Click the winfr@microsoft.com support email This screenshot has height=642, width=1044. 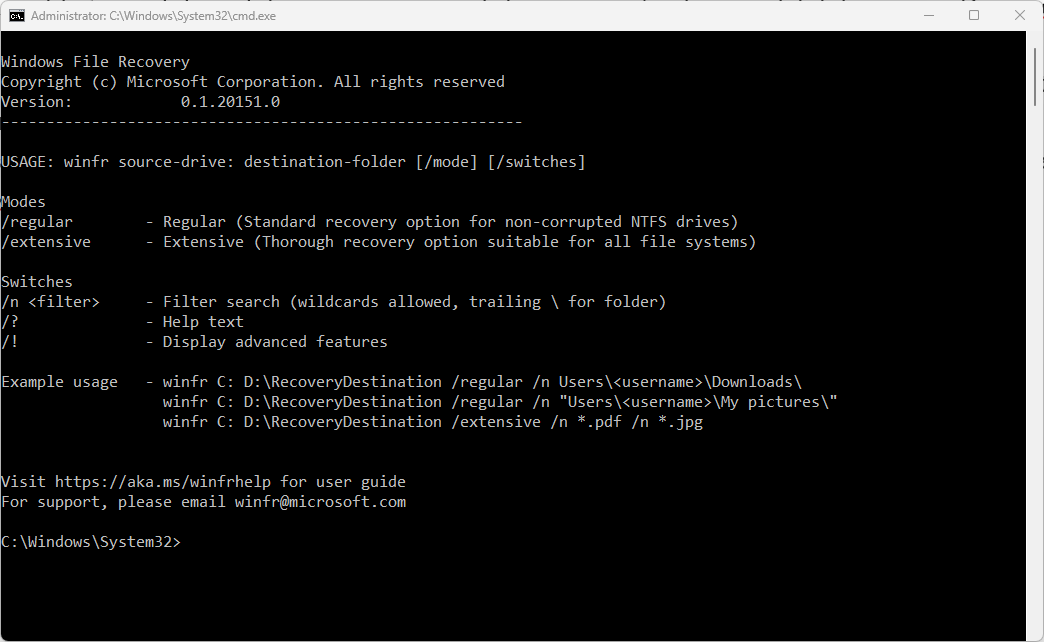click(320, 502)
